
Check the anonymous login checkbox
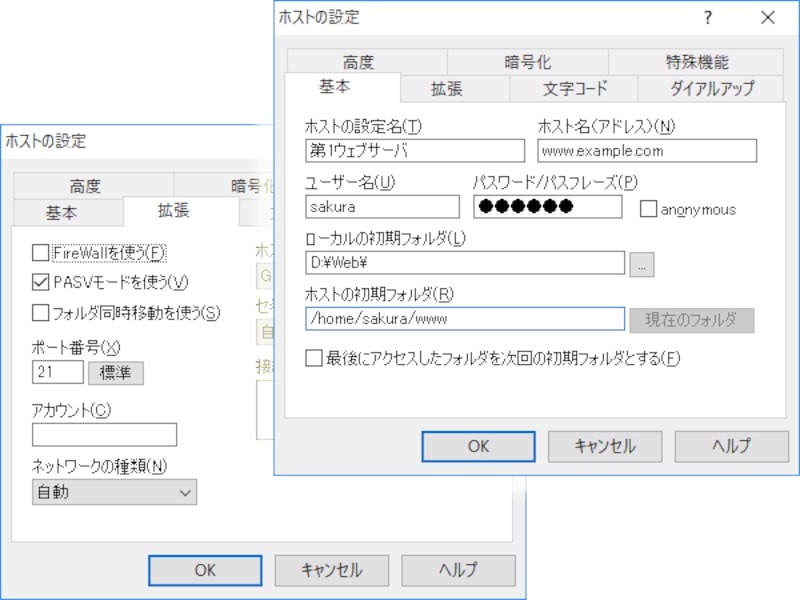coord(648,209)
